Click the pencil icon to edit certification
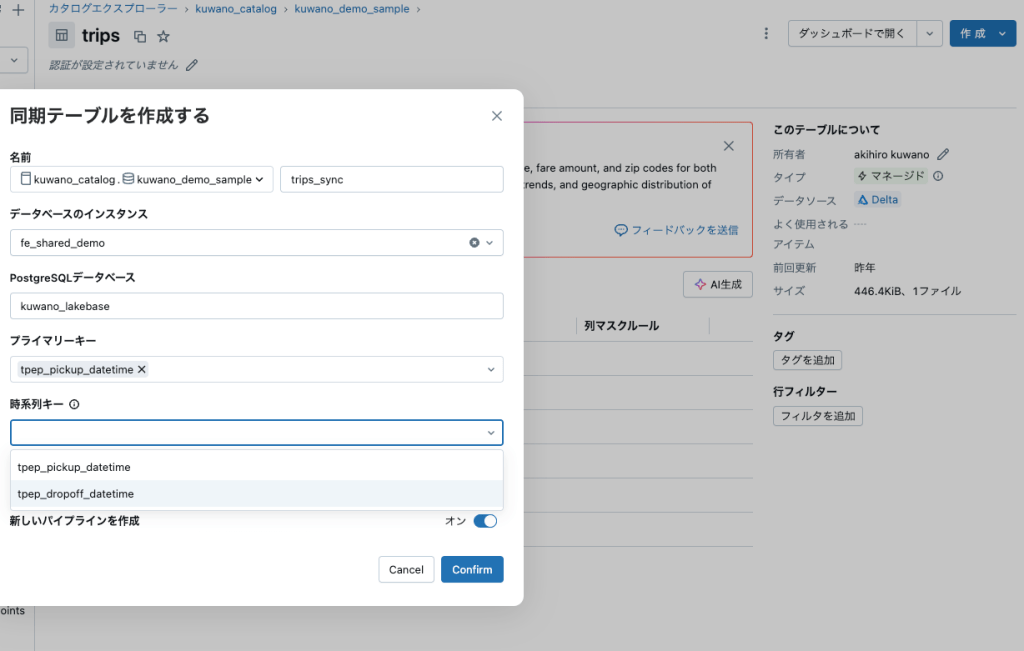Screen dimensions: 1024x651 192,65
